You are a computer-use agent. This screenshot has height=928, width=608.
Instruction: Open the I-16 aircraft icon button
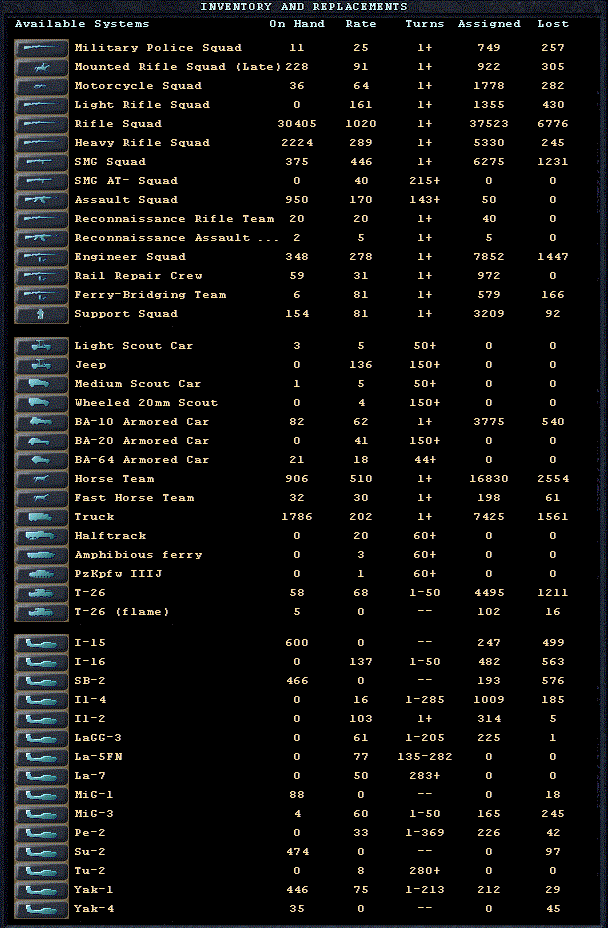tap(41, 662)
